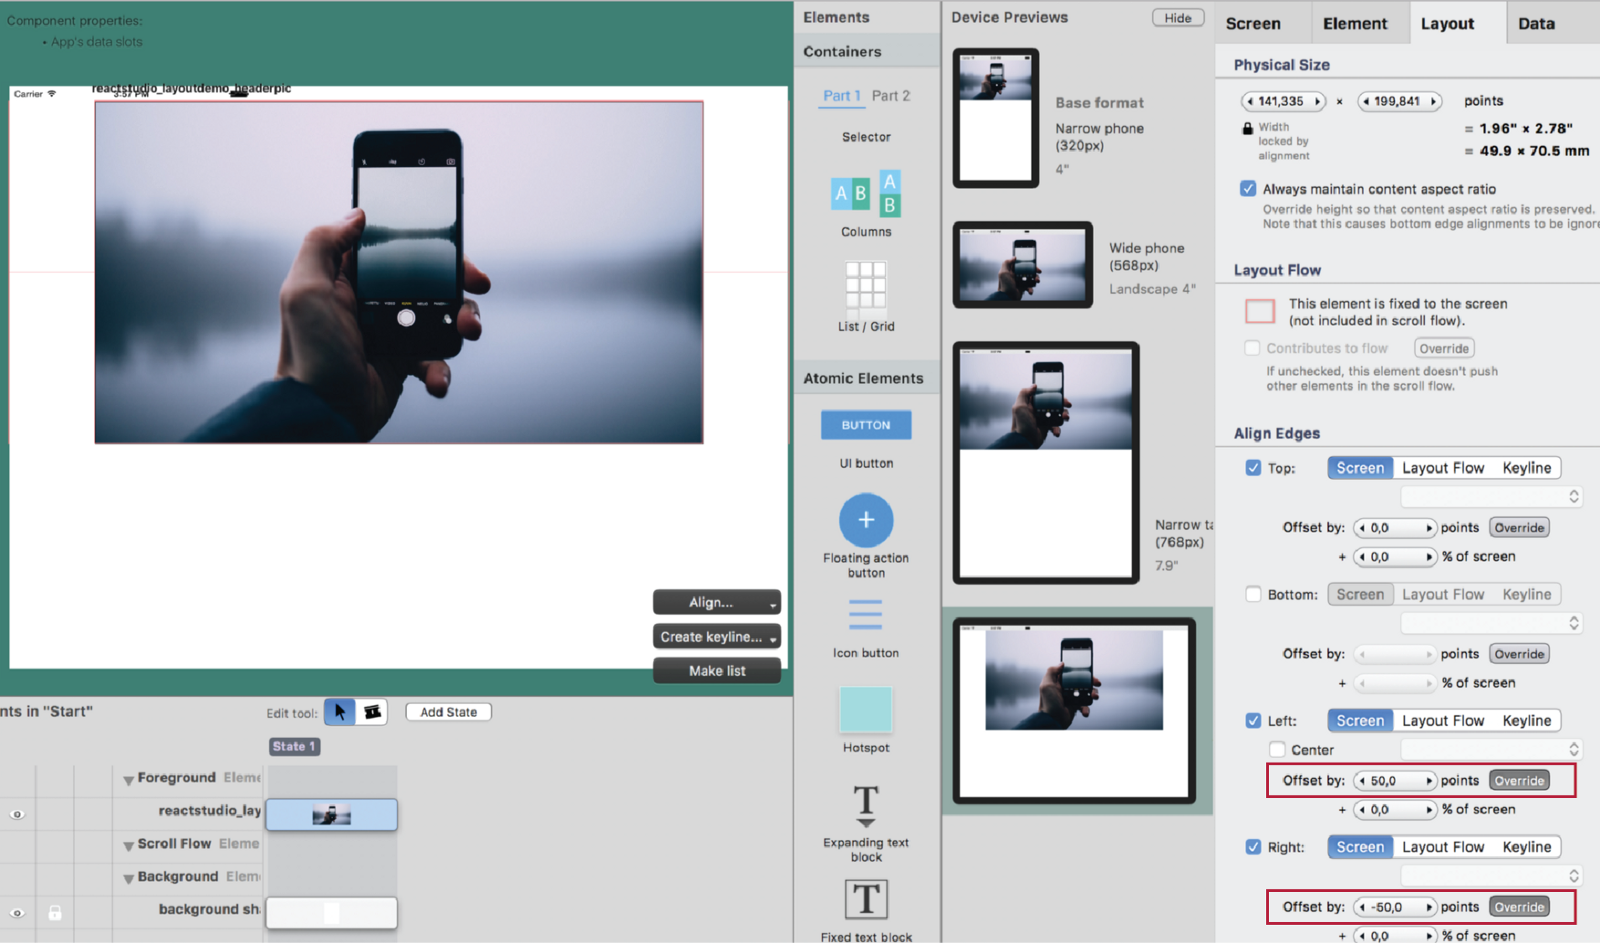Select the second edit tool icon
The image size is (1600, 943).
[x=372, y=712]
